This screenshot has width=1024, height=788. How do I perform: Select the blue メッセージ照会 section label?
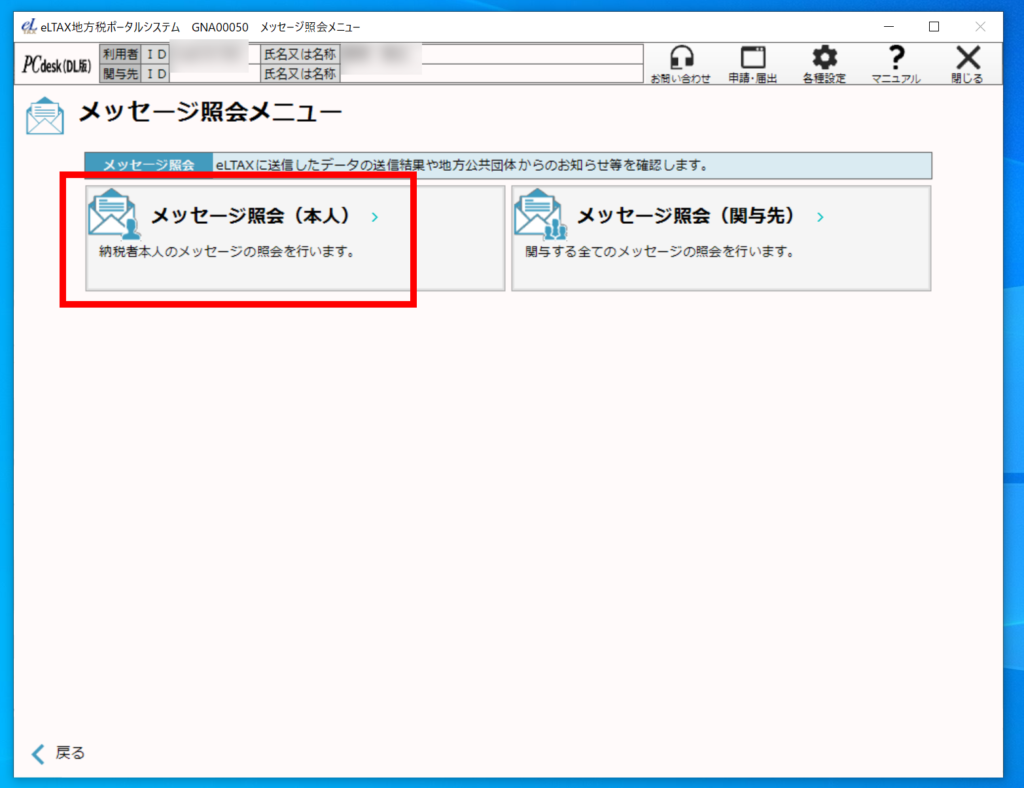[x=148, y=165]
